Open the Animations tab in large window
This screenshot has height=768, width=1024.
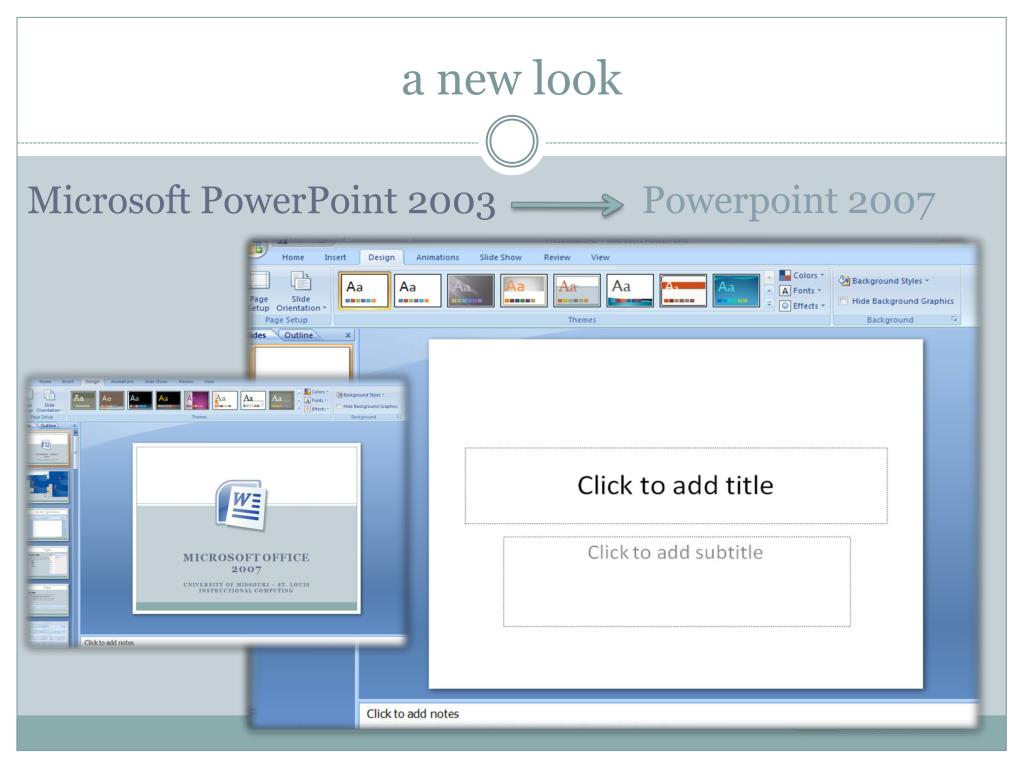(x=438, y=257)
